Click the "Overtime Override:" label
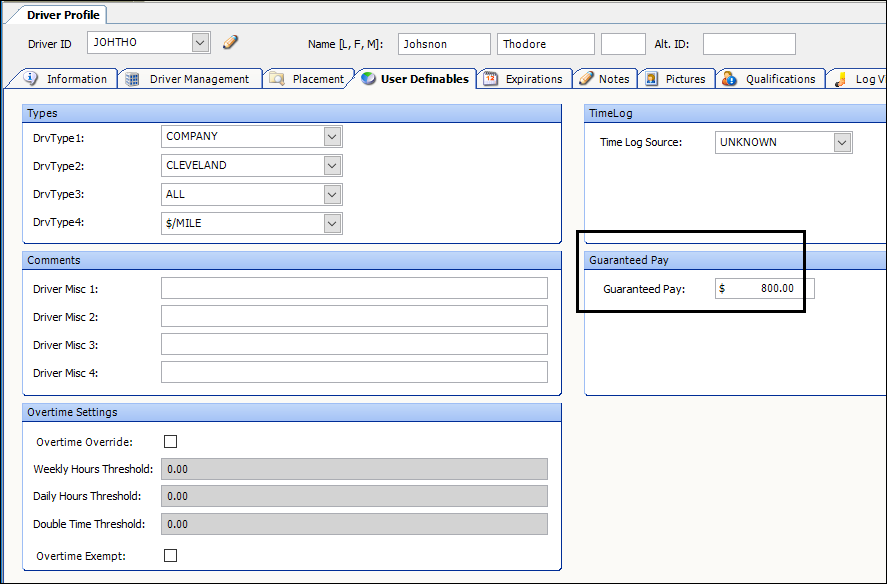Image resolution: width=887 pixels, height=584 pixels. coord(84,442)
